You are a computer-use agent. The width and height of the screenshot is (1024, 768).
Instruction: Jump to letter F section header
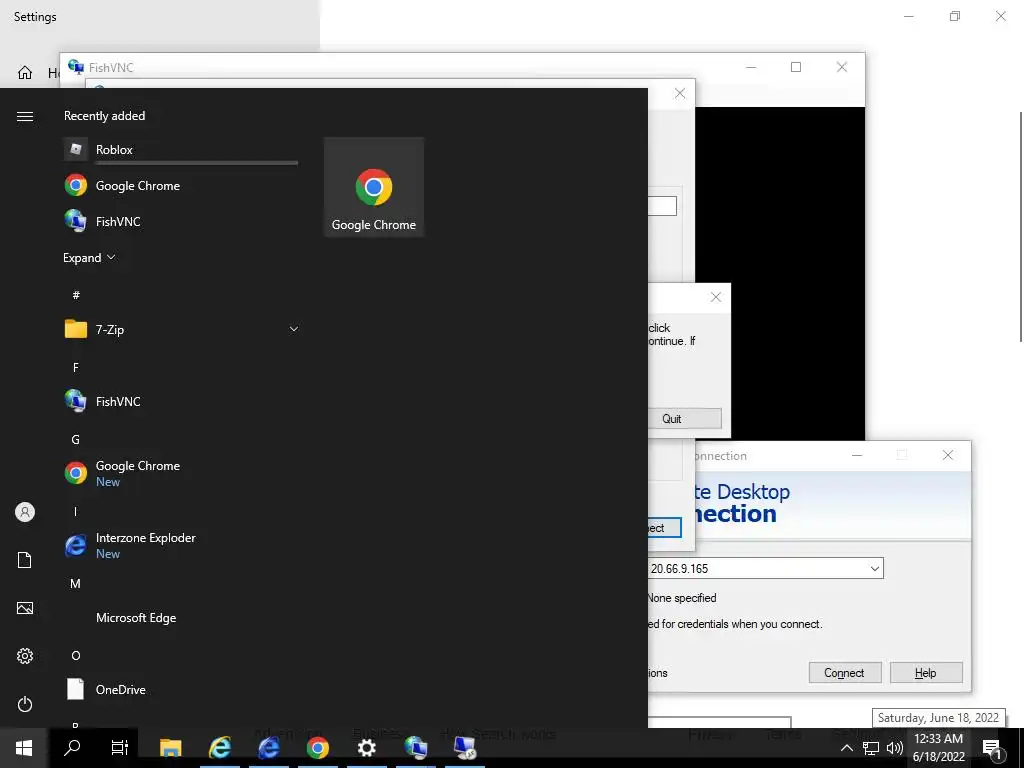(76, 367)
